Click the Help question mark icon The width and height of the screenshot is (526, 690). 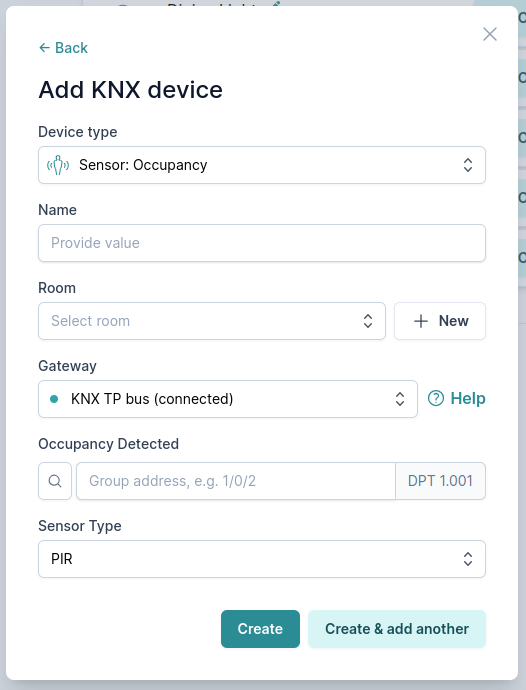436,399
